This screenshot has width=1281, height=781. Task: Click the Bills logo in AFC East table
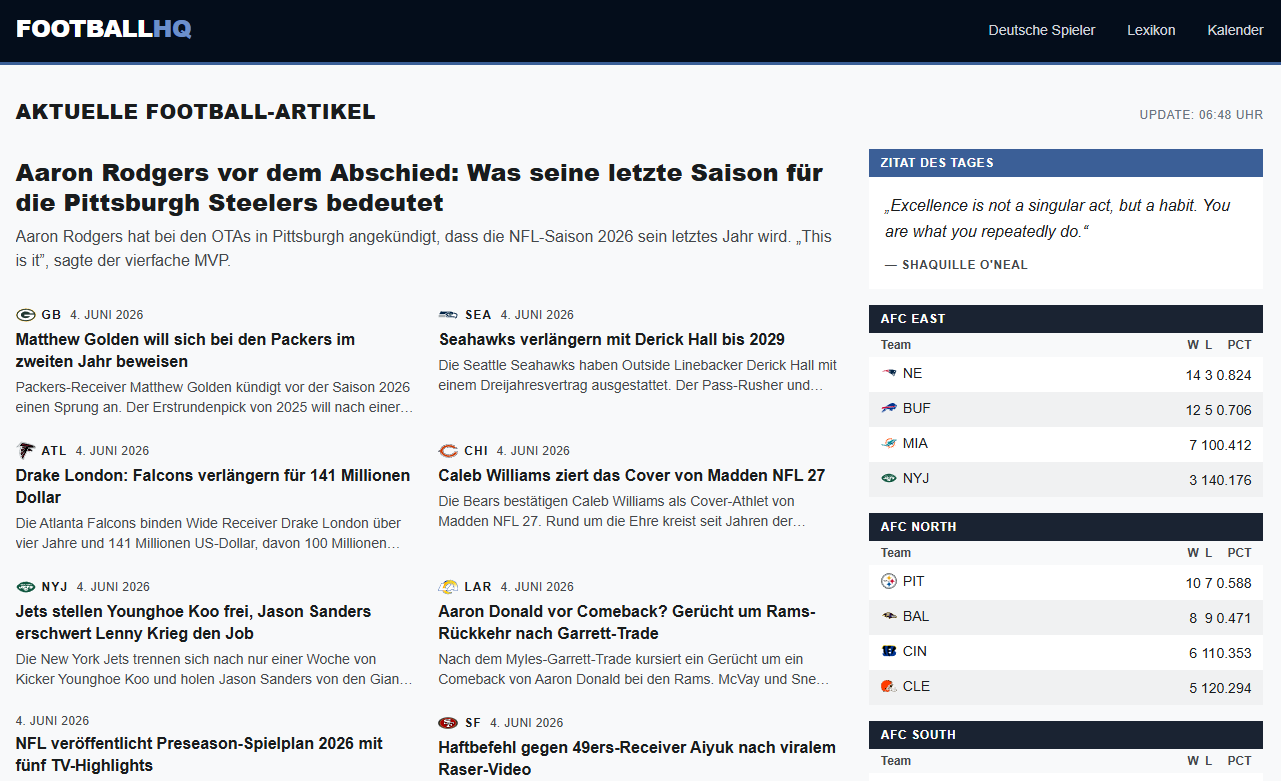(x=889, y=408)
